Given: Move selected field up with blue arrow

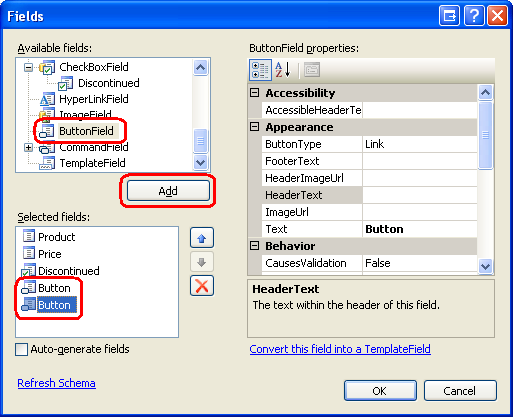Looking at the screenshot, I should (202, 238).
